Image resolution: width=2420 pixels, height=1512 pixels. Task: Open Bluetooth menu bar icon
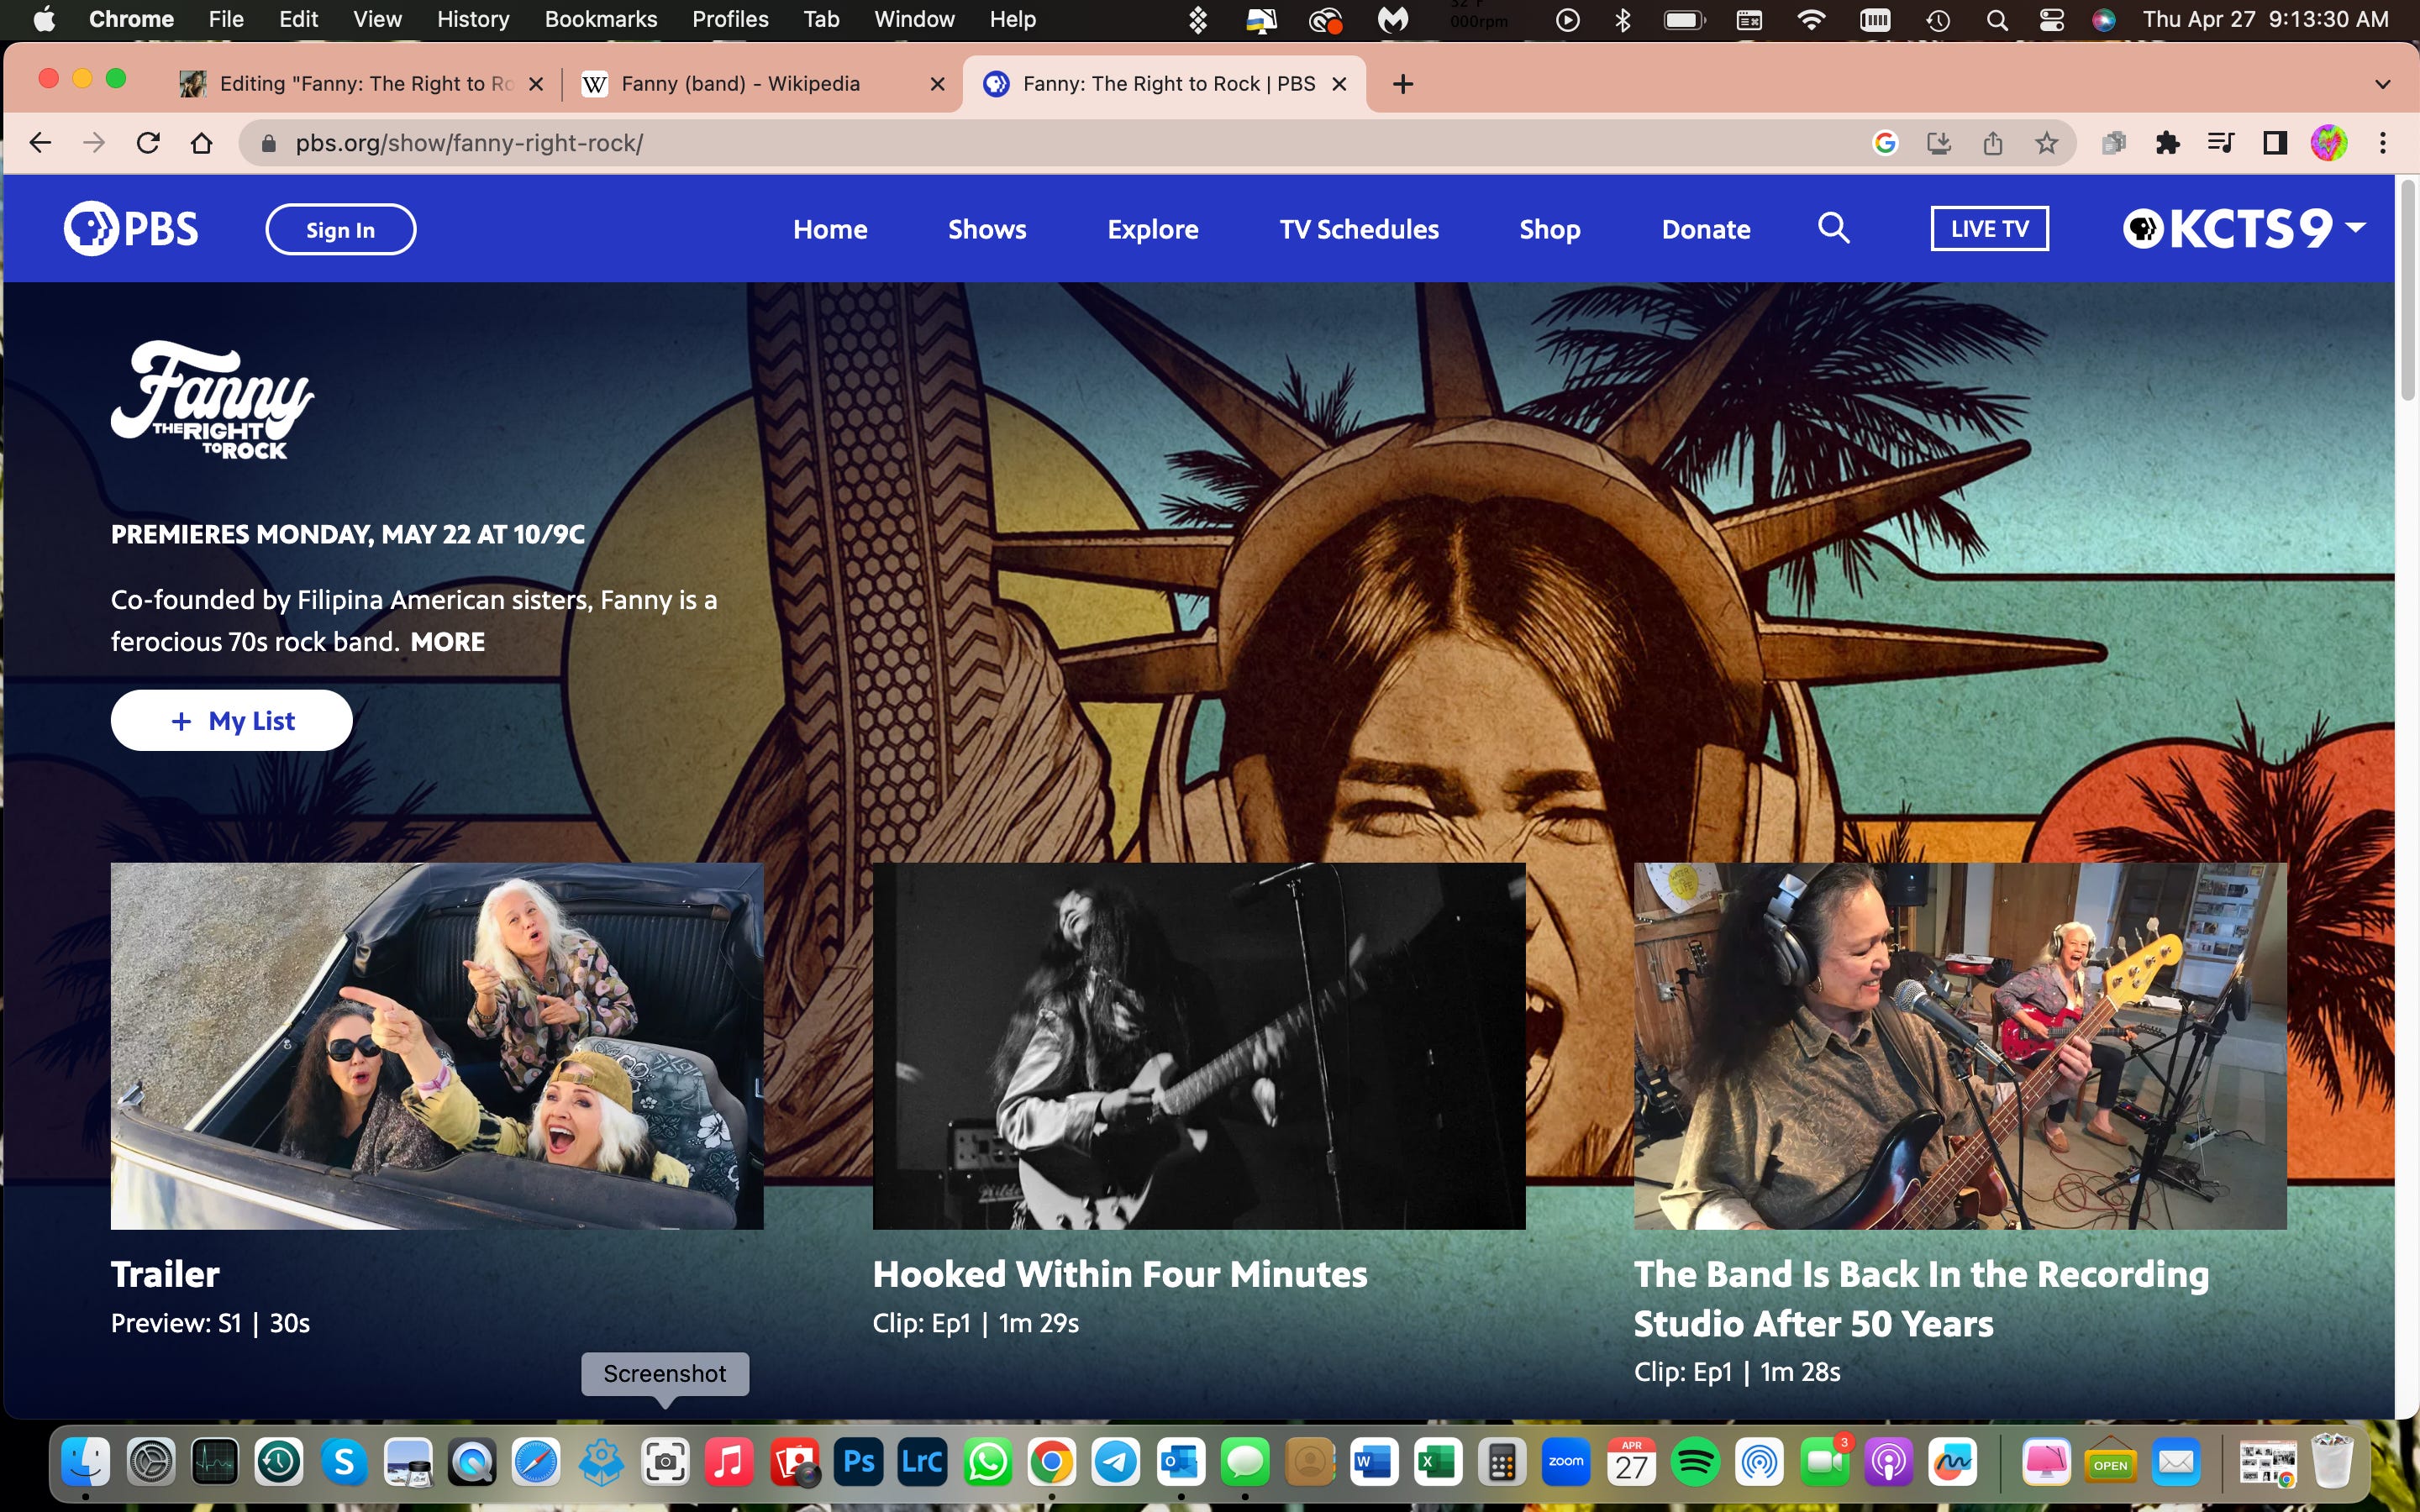(x=1623, y=19)
